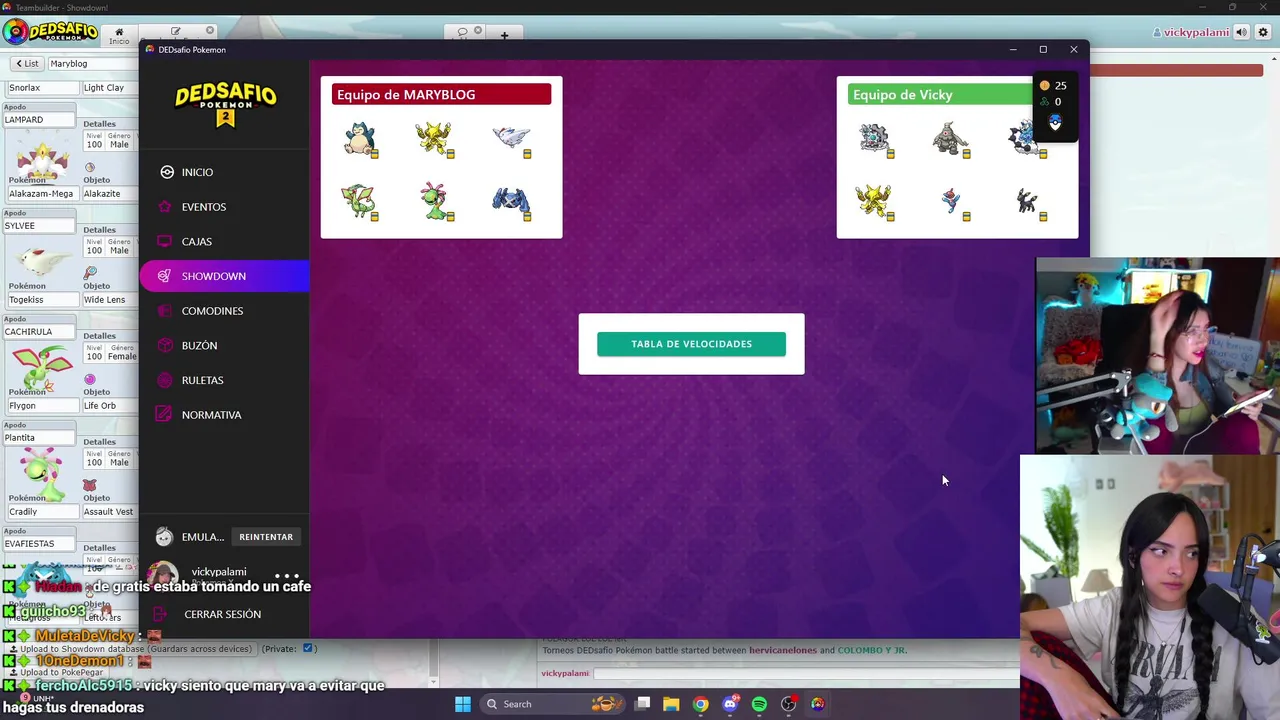Image resolution: width=1280 pixels, height=720 pixels.
Task: Mute sound via the speaker icon in Showdown
Action: (x=1242, y=32)
